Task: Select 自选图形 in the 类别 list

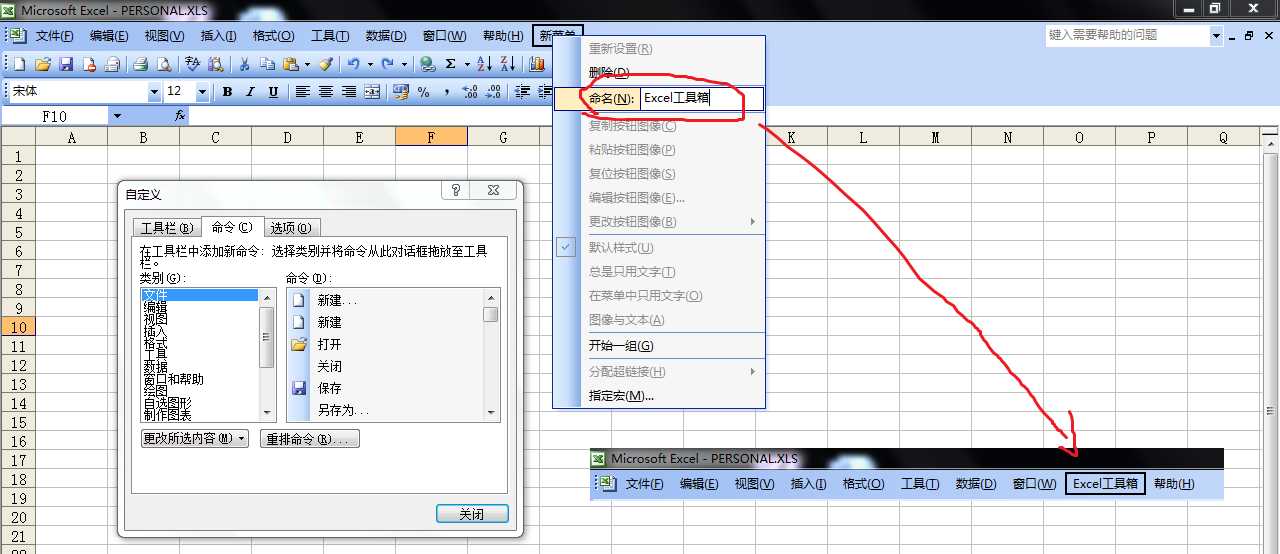Action: point(168,403)
